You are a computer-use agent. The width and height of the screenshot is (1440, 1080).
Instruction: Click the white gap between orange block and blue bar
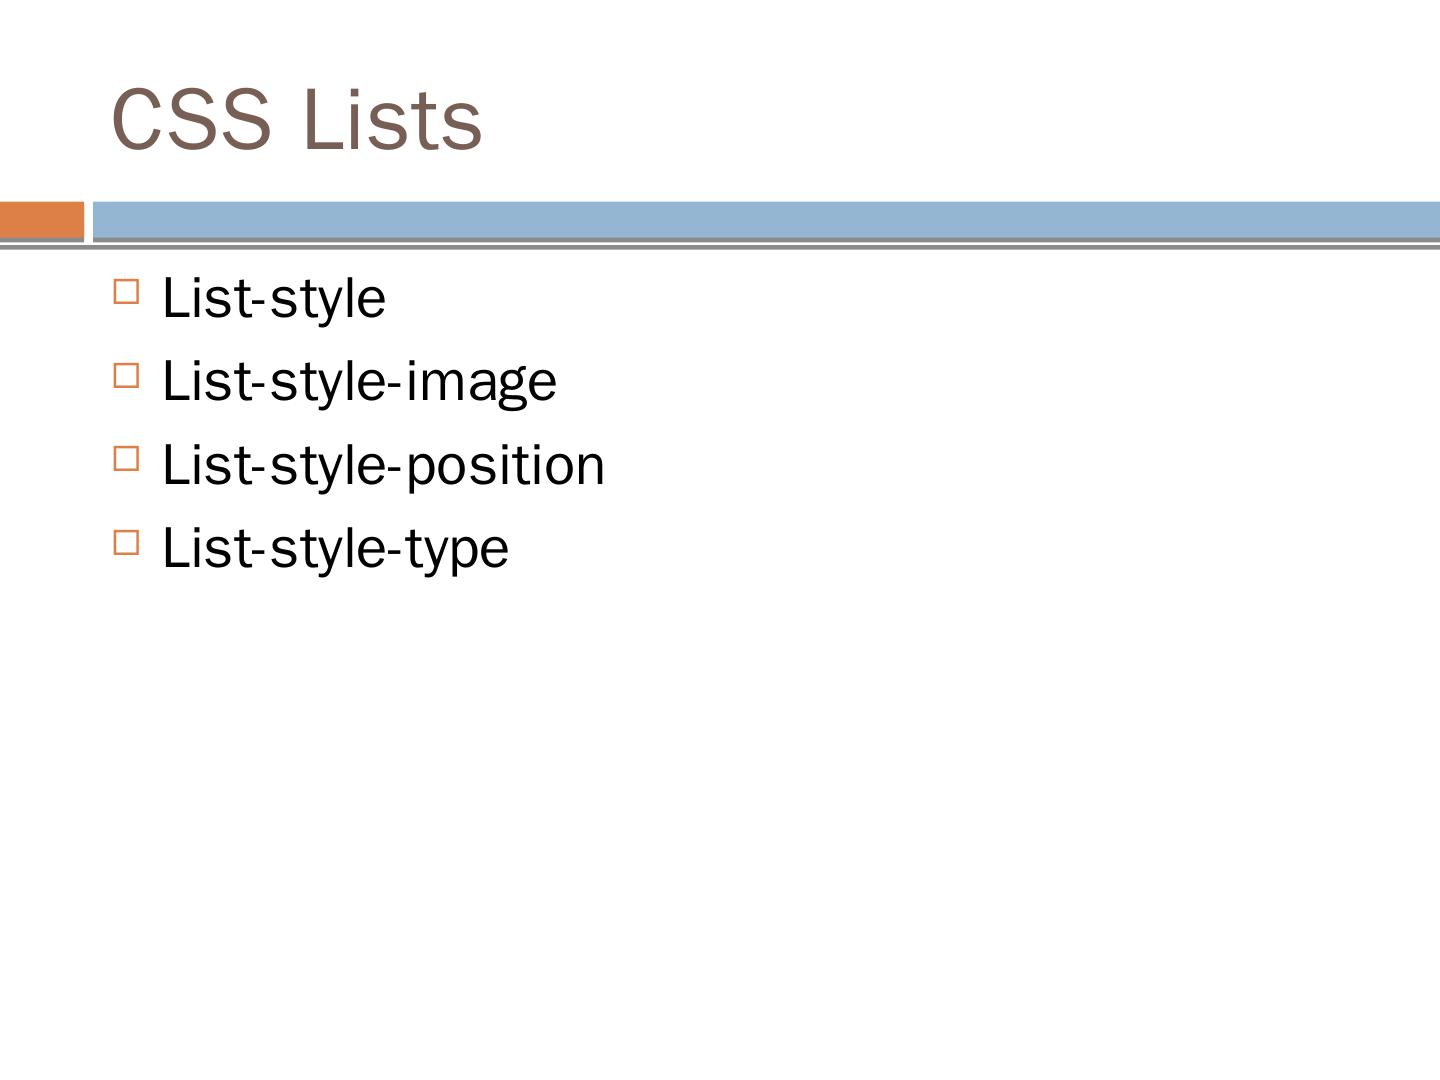pyautogui.click(x=89, y=220)
